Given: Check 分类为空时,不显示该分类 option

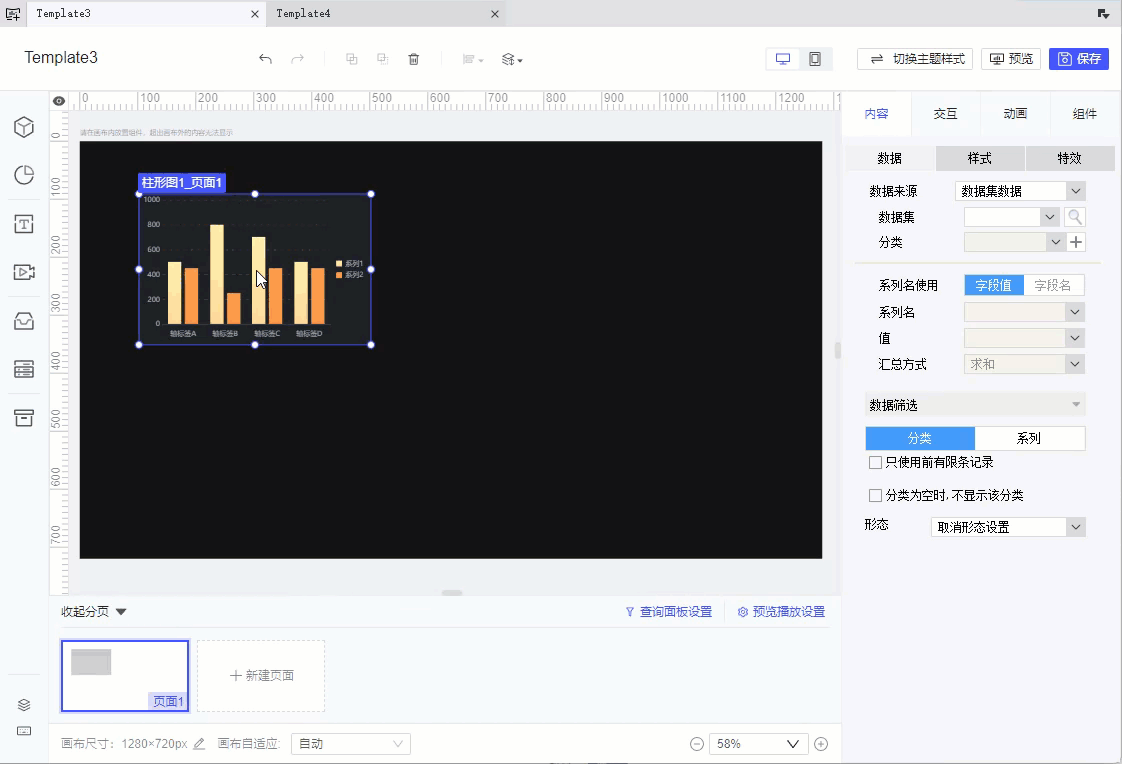Looking at the screenshot, I should pyautogui.click(x=876, y=495).
